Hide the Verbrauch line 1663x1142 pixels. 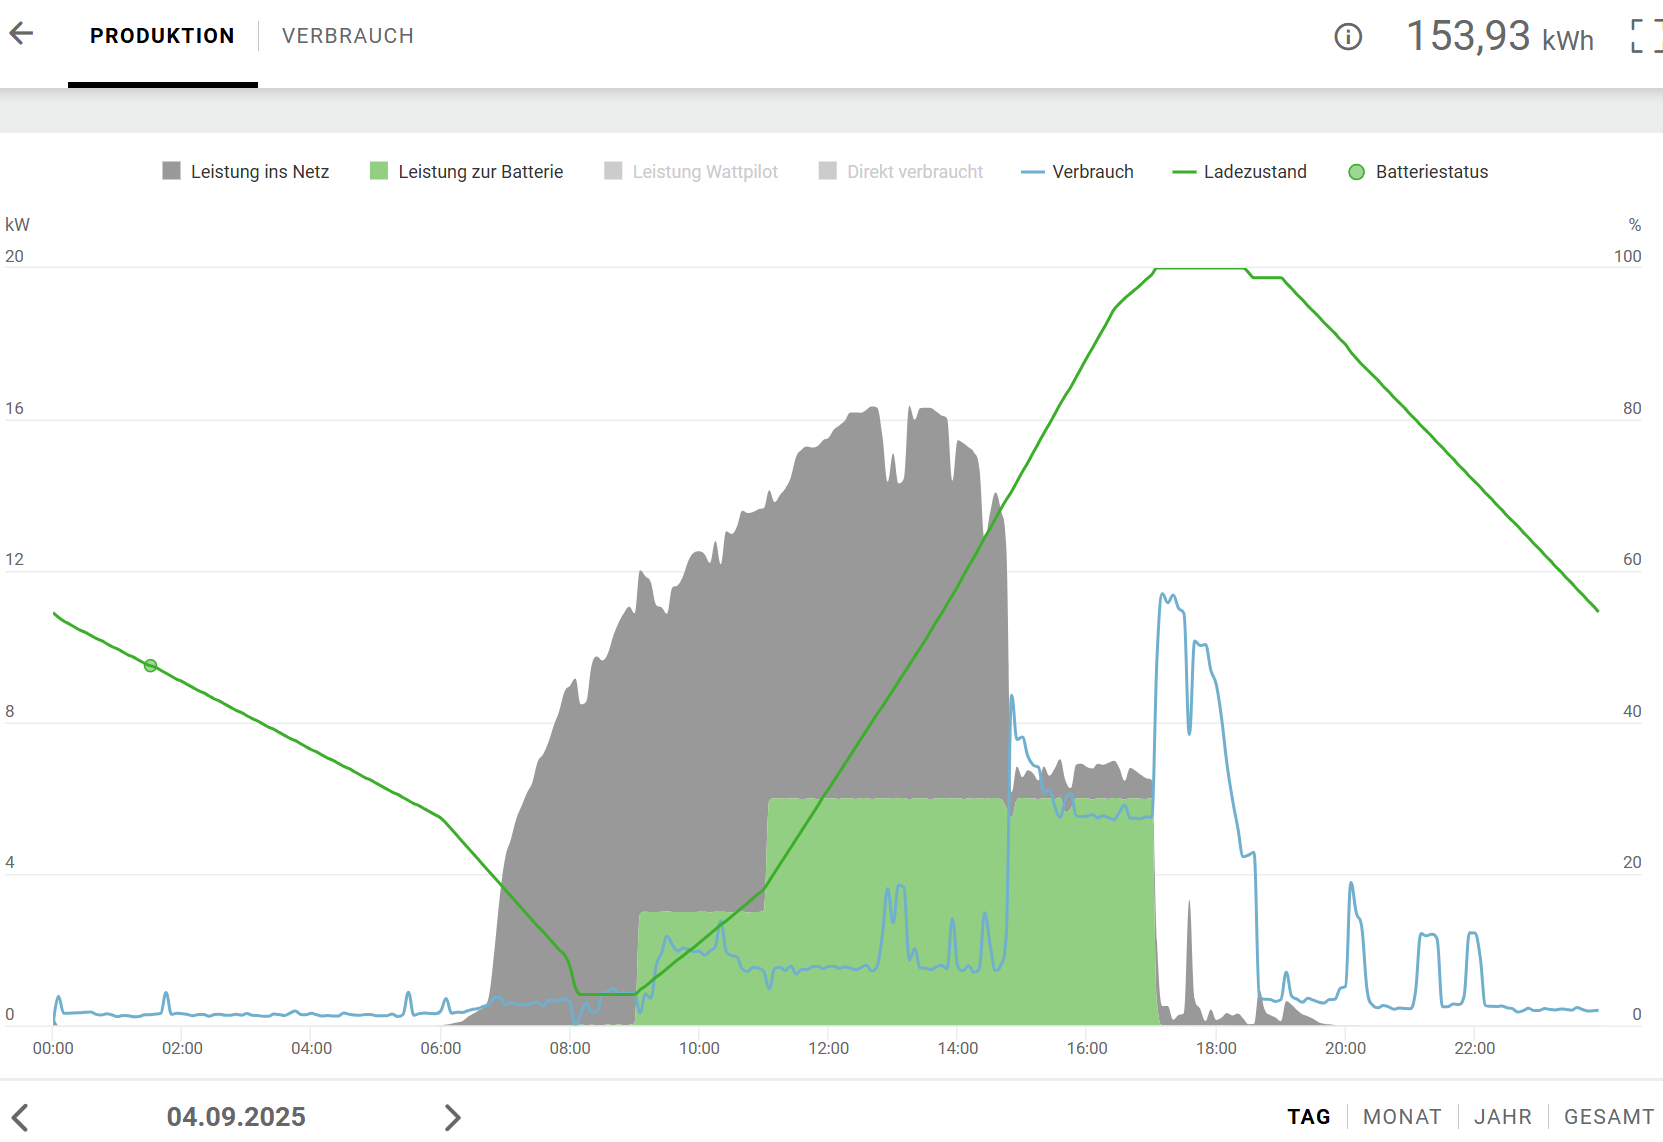1077,172
